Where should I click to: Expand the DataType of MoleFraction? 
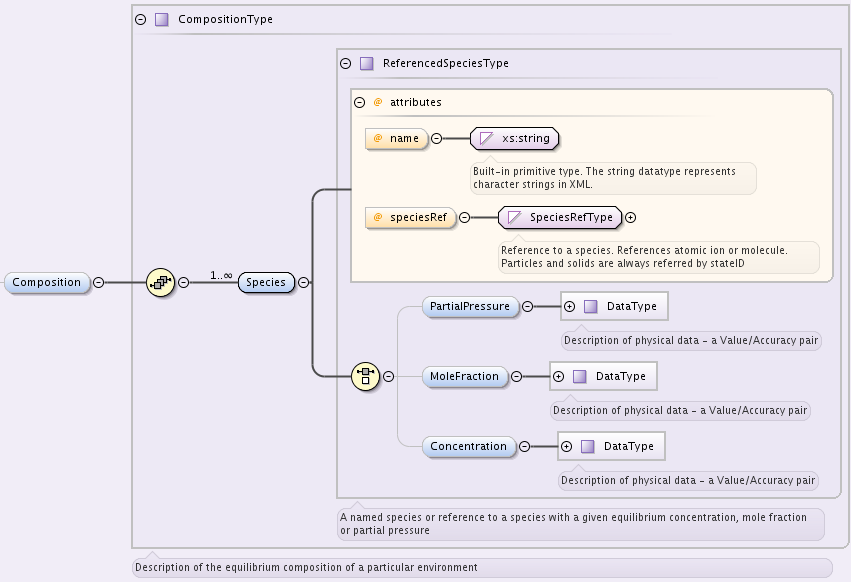point(558,377)
